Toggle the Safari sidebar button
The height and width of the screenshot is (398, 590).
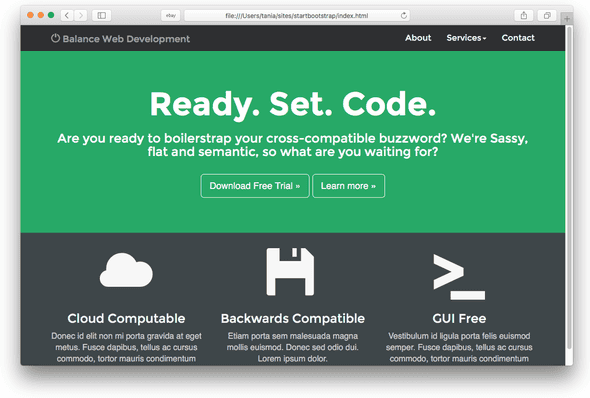click(102, 15)
